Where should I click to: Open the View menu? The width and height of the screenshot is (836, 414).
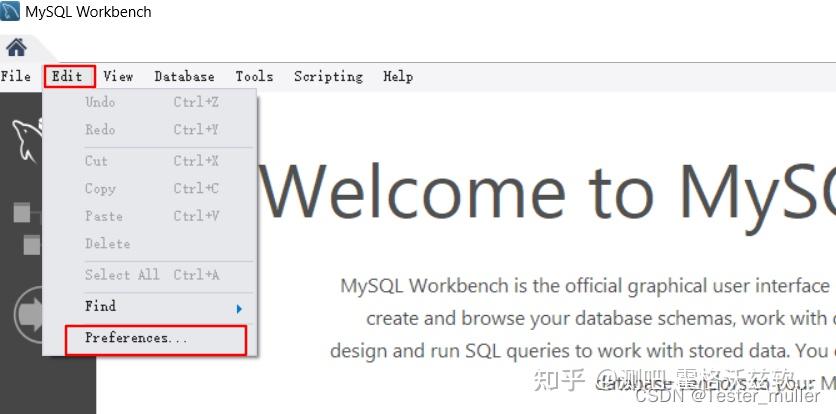coord(118,76)
